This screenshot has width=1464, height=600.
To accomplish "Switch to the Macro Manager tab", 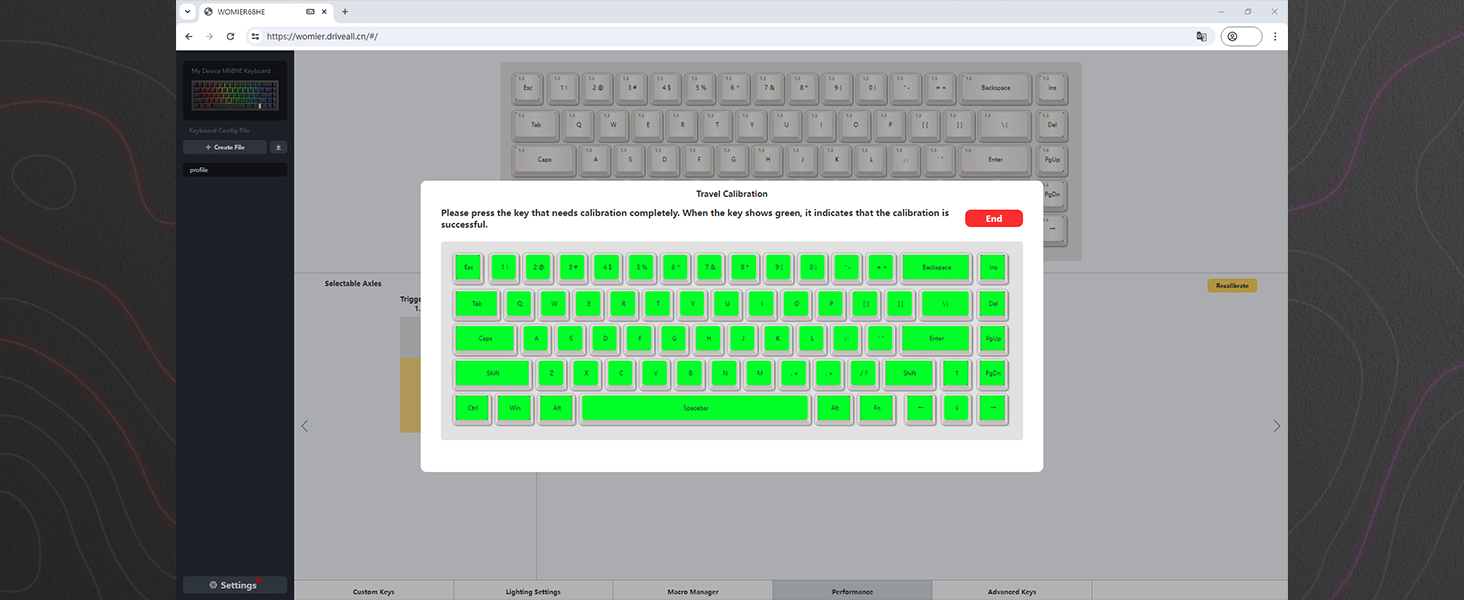I will [x=692, y=592].
